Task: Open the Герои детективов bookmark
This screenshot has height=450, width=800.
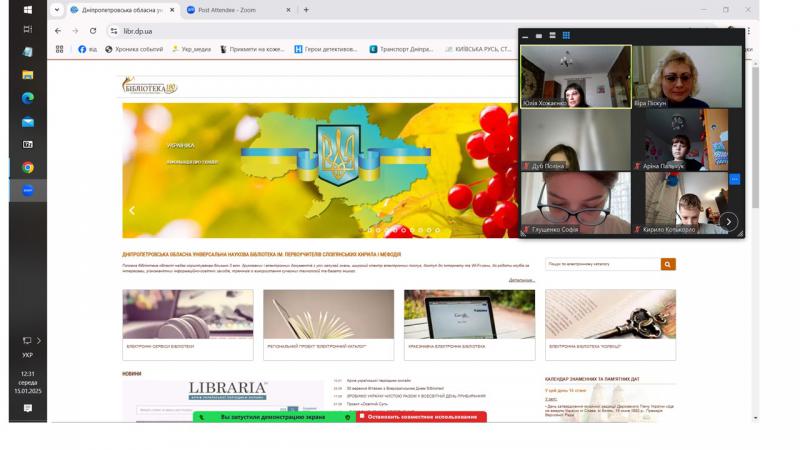Action: click(326, 49)
